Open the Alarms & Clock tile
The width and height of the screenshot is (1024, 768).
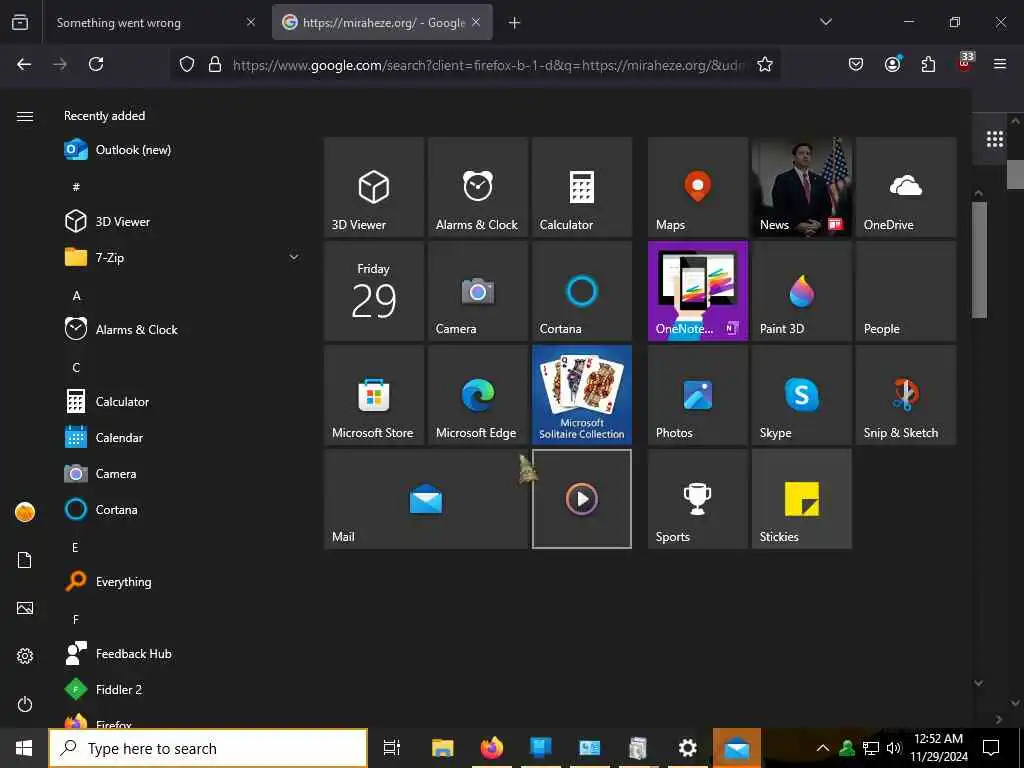pos(478,187)
